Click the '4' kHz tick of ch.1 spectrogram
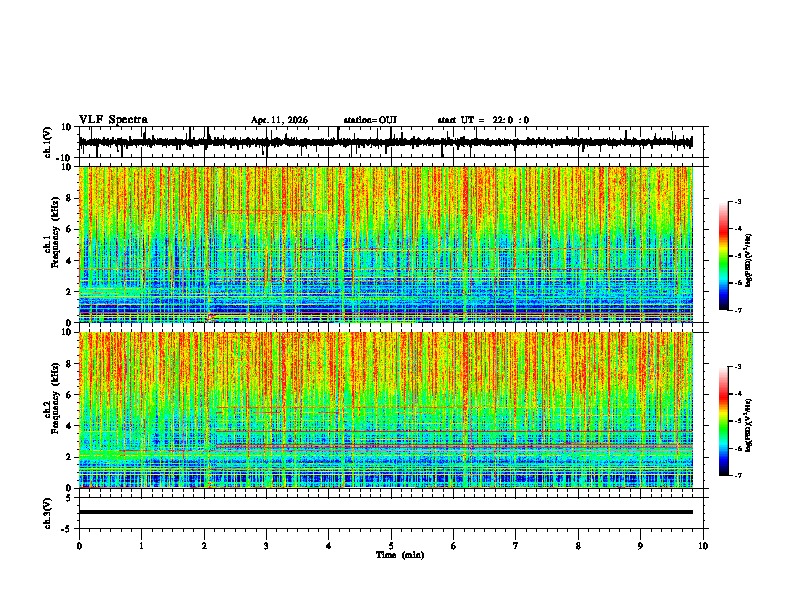Viewport: 792px width, 612px height. point(70,261)
